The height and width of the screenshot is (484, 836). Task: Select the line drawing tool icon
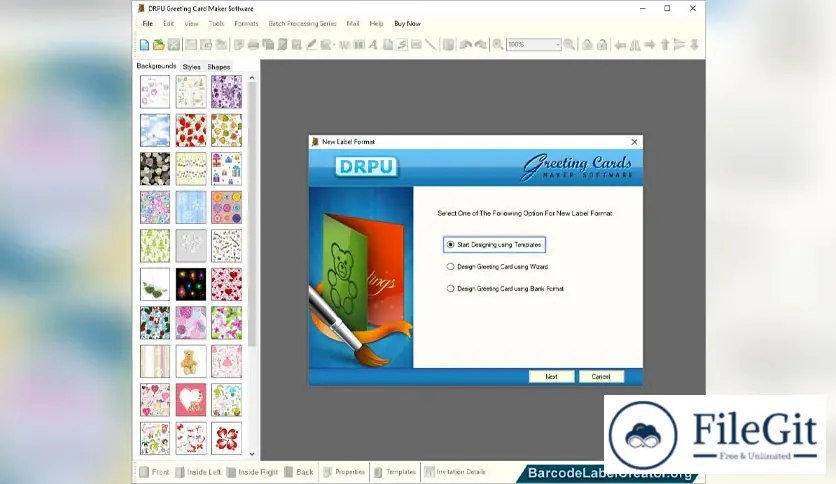tap(431, 45)
